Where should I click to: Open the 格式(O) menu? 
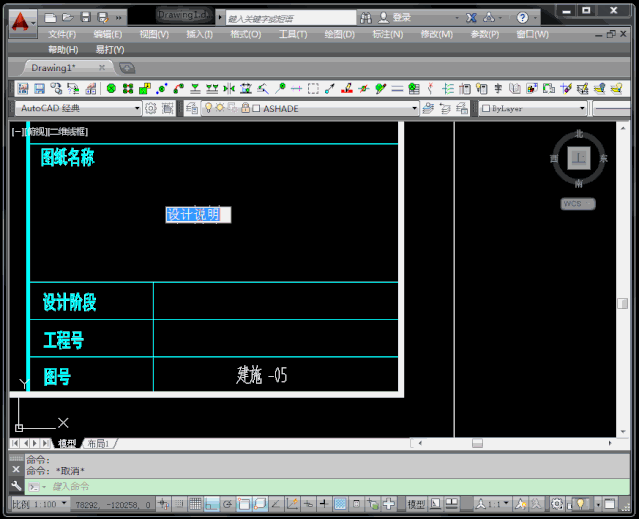[x=245, y=34]
